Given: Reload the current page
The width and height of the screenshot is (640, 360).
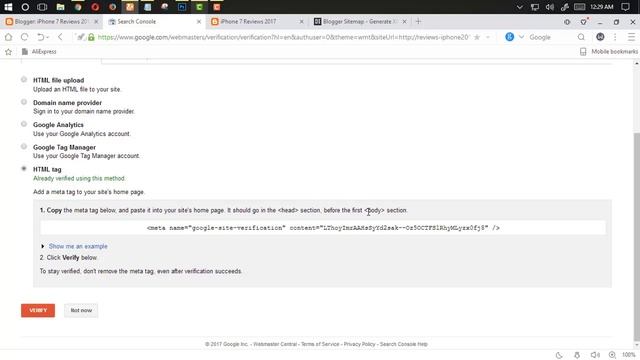Looking at the screenshot, I should [24, 37].
